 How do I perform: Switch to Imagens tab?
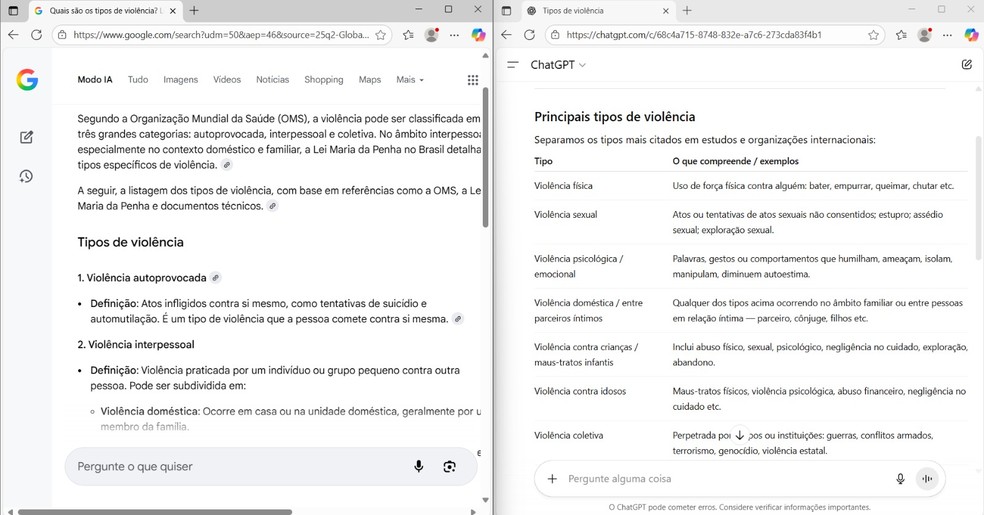181,80
